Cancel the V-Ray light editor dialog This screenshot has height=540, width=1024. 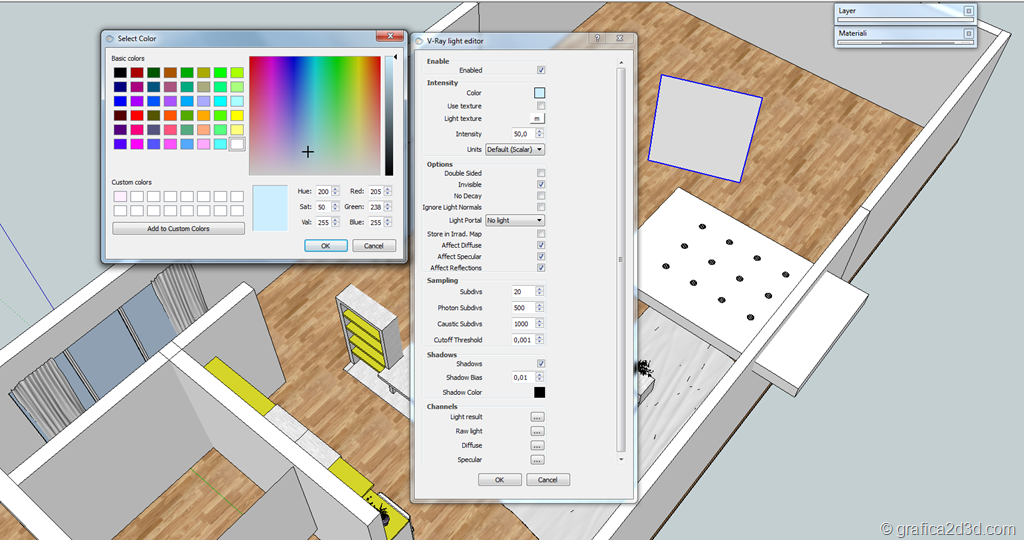pyautogui.click(x=548, y=480)
